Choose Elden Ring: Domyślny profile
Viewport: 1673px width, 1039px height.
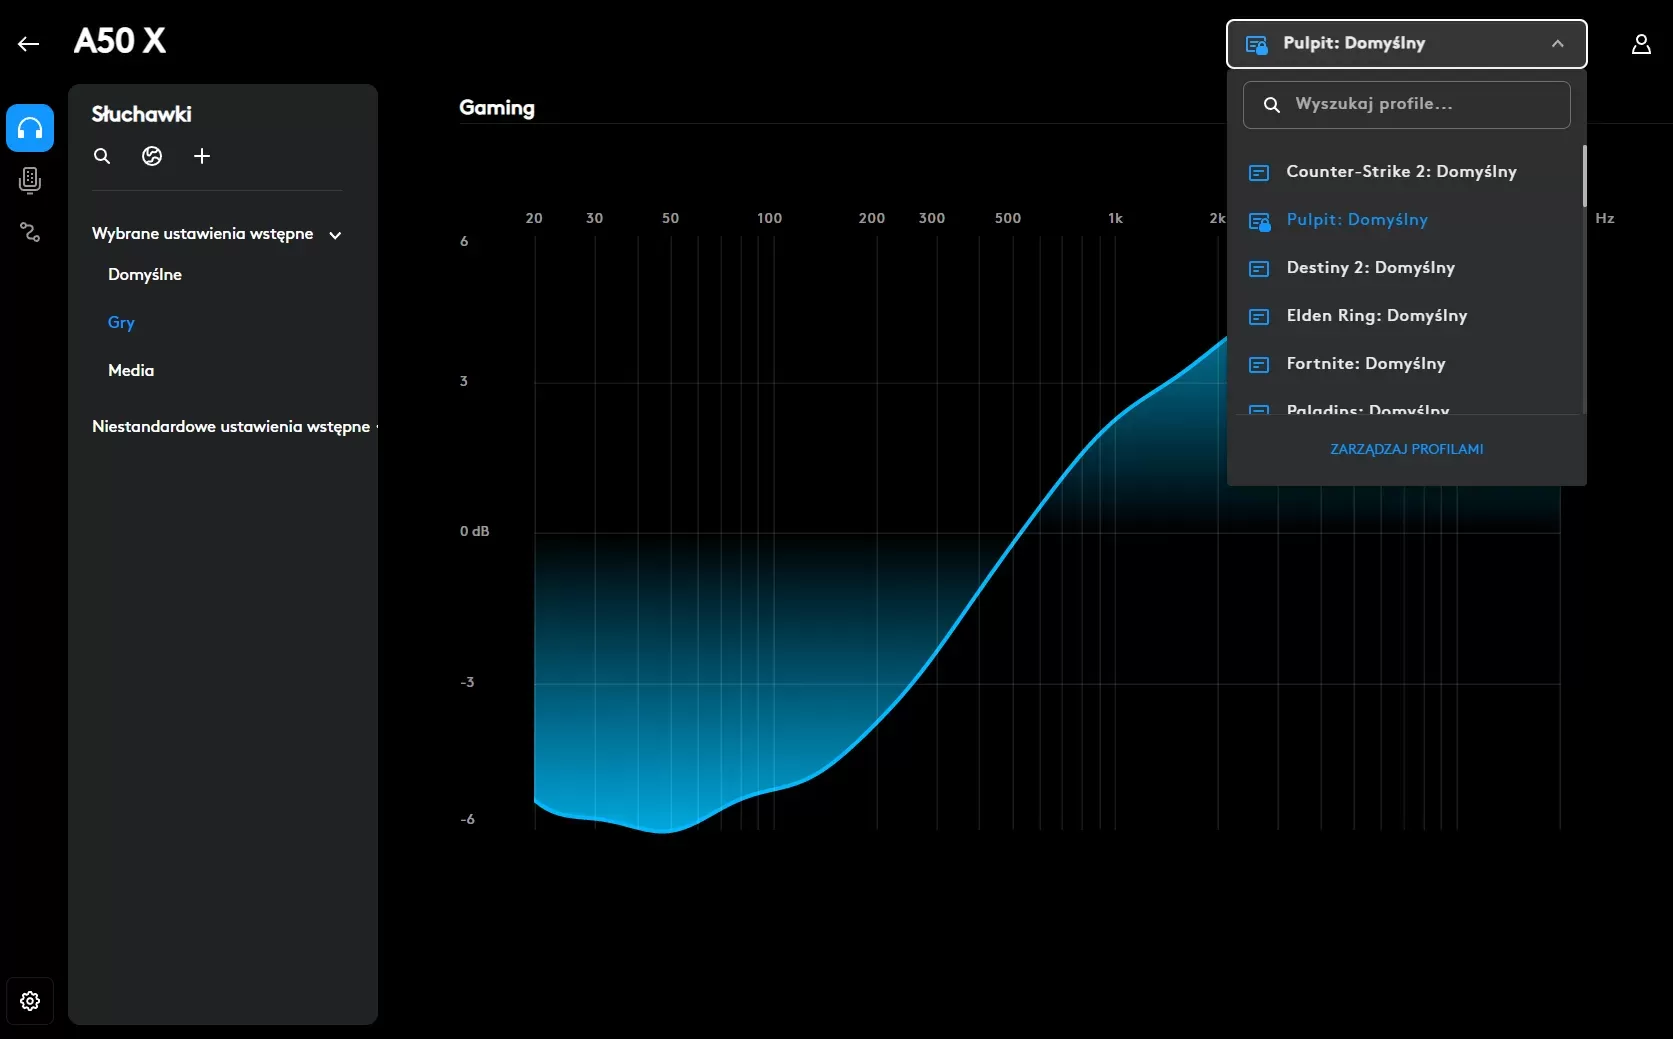(x=1376, y=316)
